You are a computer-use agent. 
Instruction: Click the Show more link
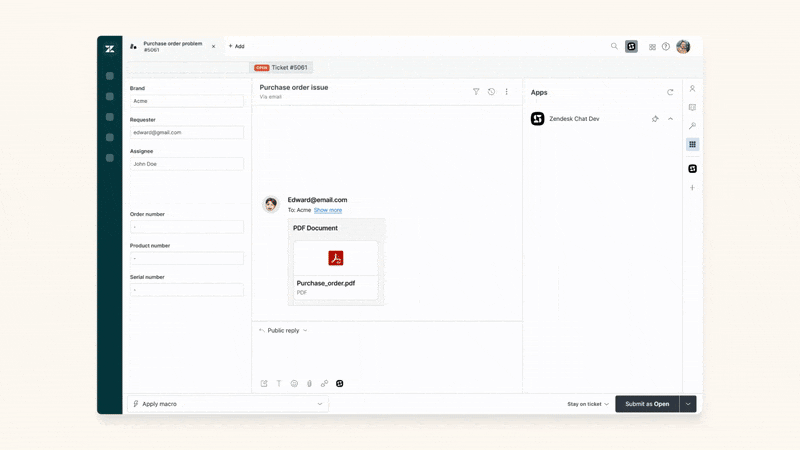328,210
